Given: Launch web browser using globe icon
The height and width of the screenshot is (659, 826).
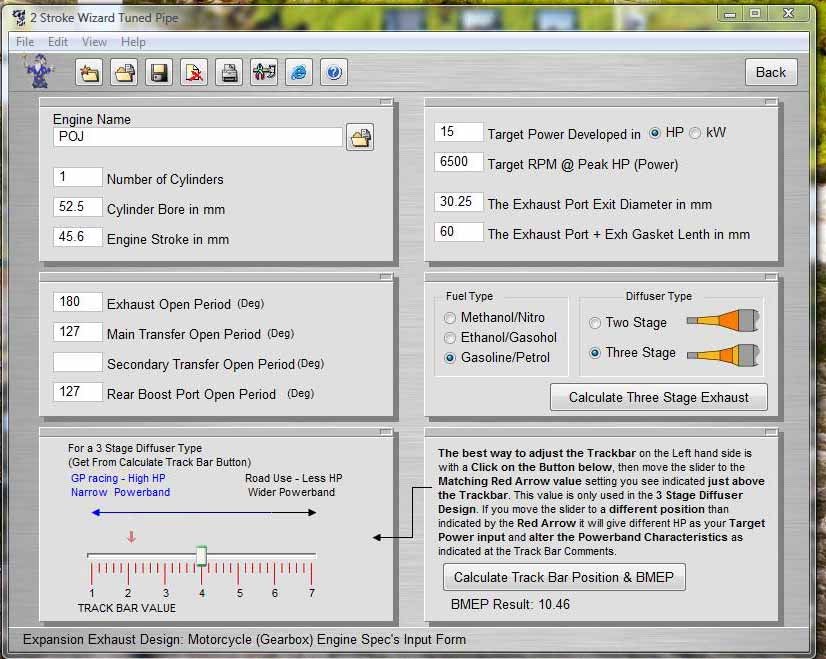Looking at the screenshot, I should click(298, 72).
